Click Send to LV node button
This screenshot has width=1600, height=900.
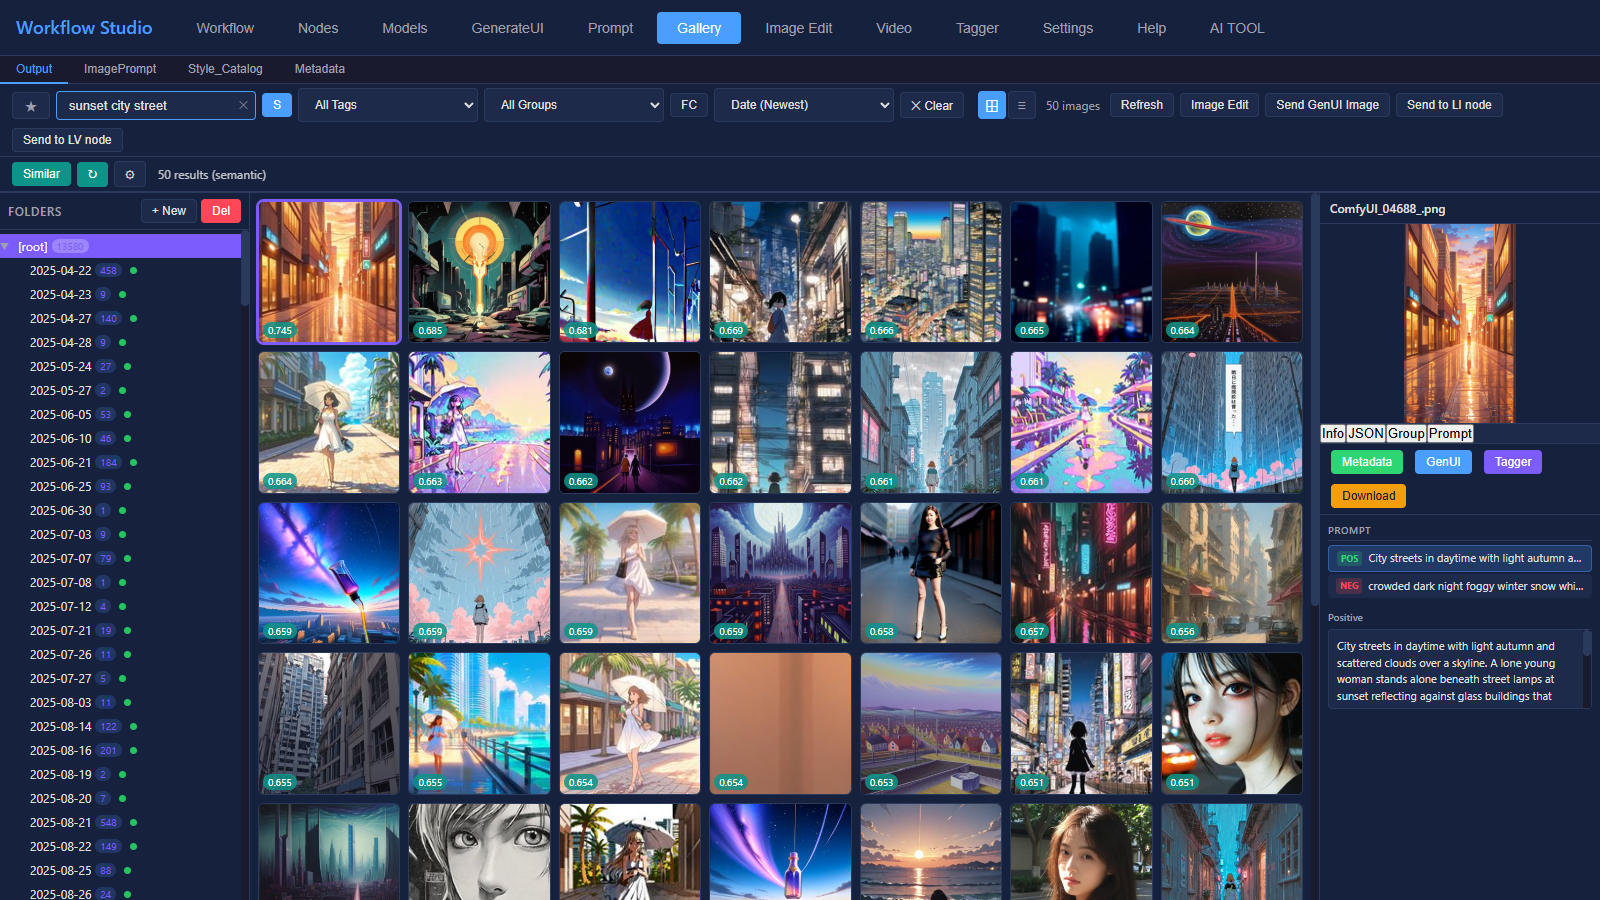pos(67,140)
